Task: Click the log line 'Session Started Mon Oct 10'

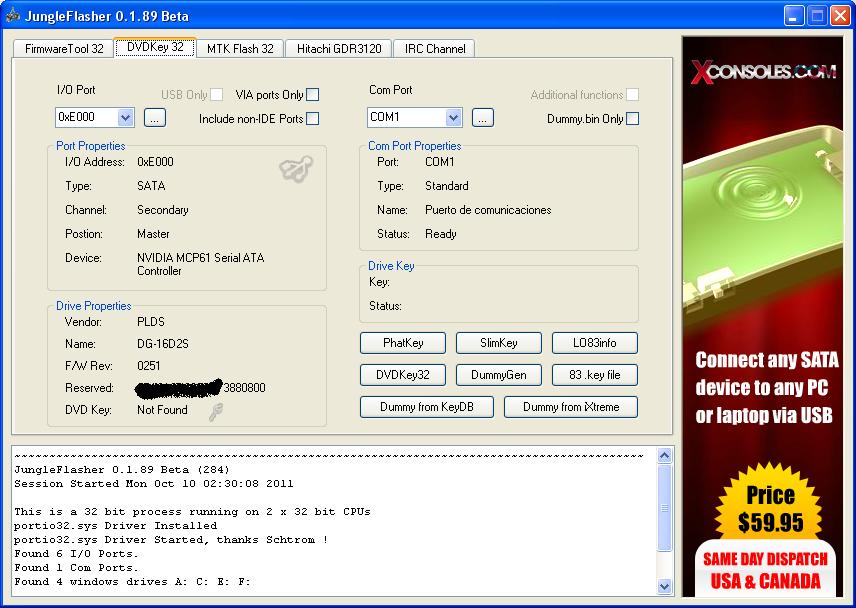Action: click(154, 484)
